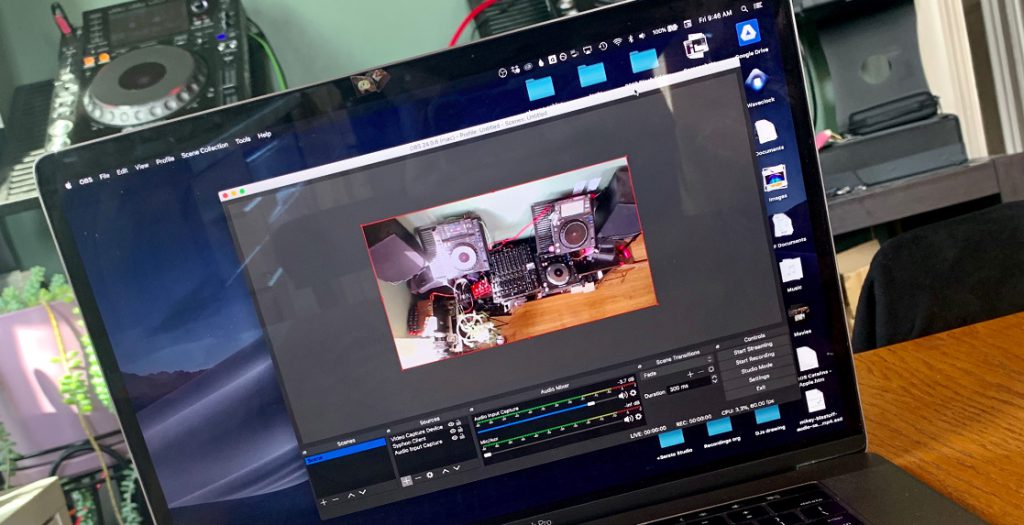Select the highlighted Scene in Scenes list
This screenshot has height=525, width=1024.
345,451
